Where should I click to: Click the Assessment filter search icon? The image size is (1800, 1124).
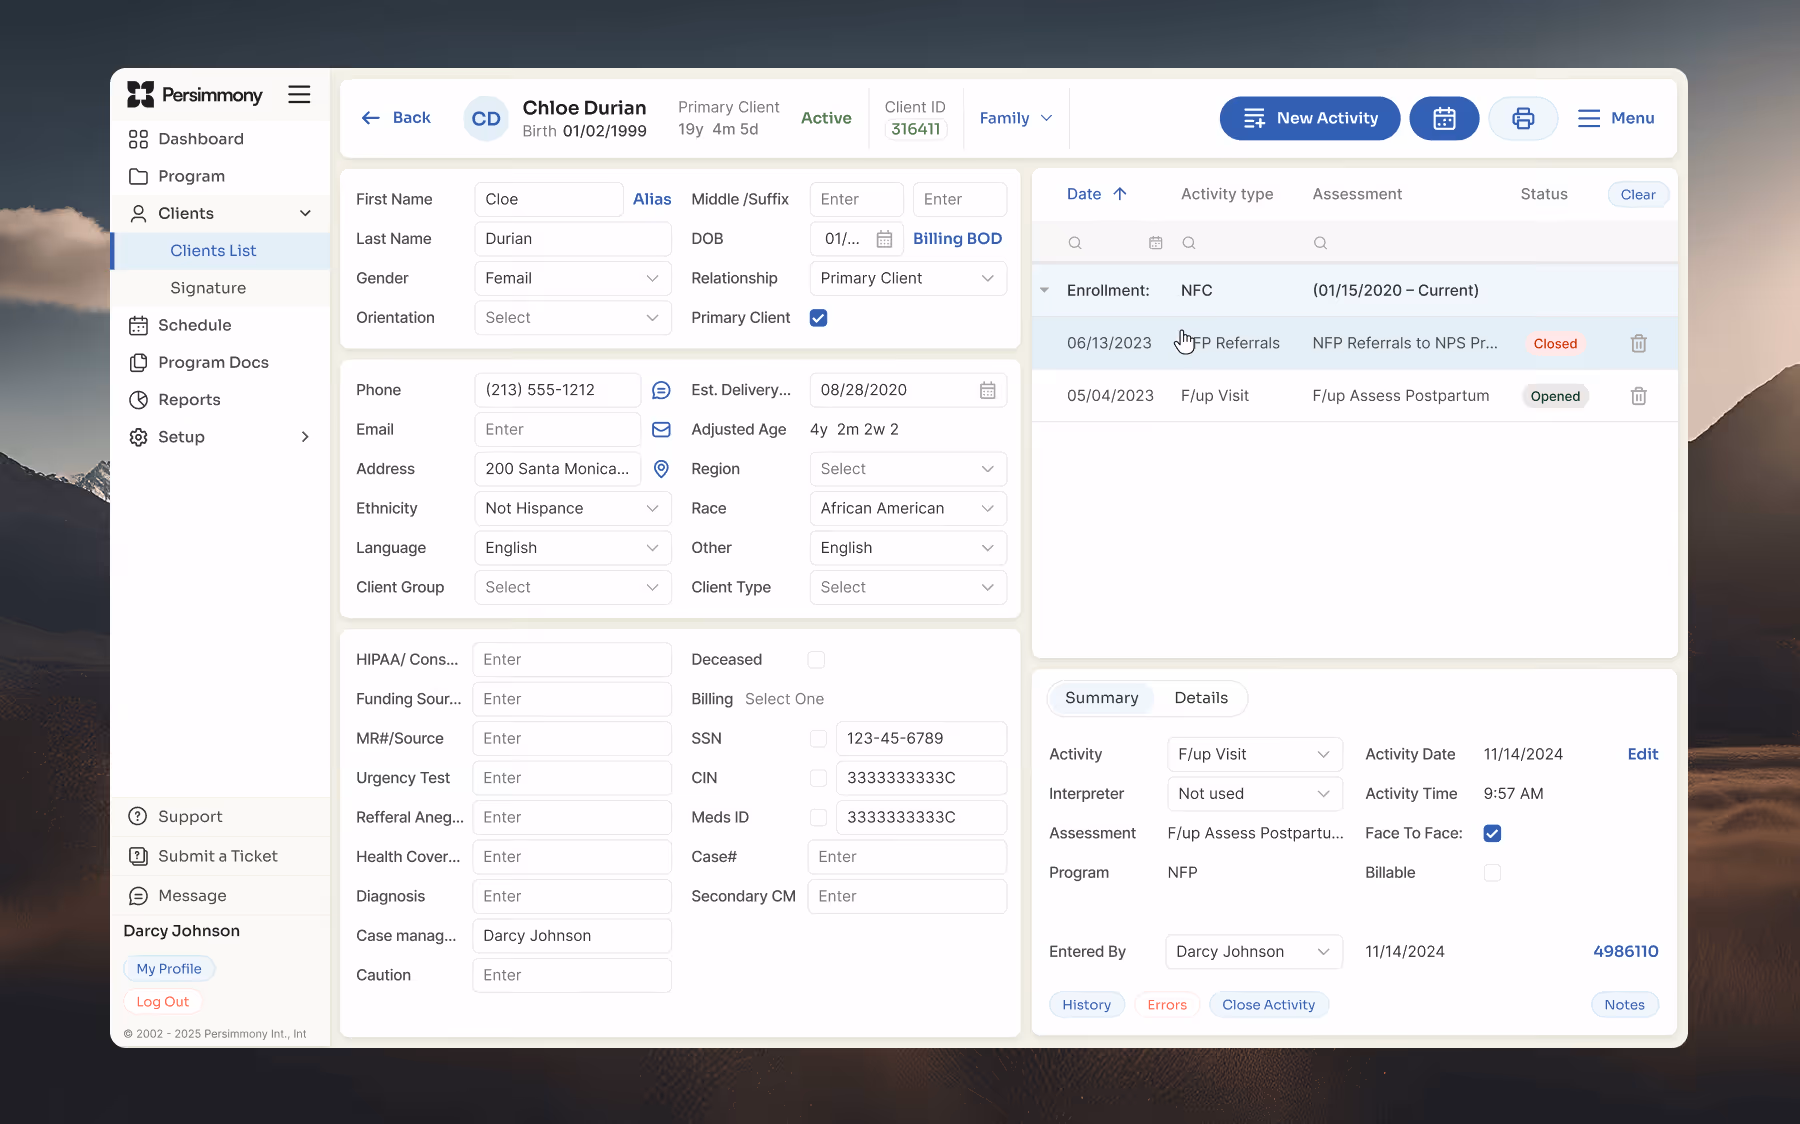pos(1320,243)
